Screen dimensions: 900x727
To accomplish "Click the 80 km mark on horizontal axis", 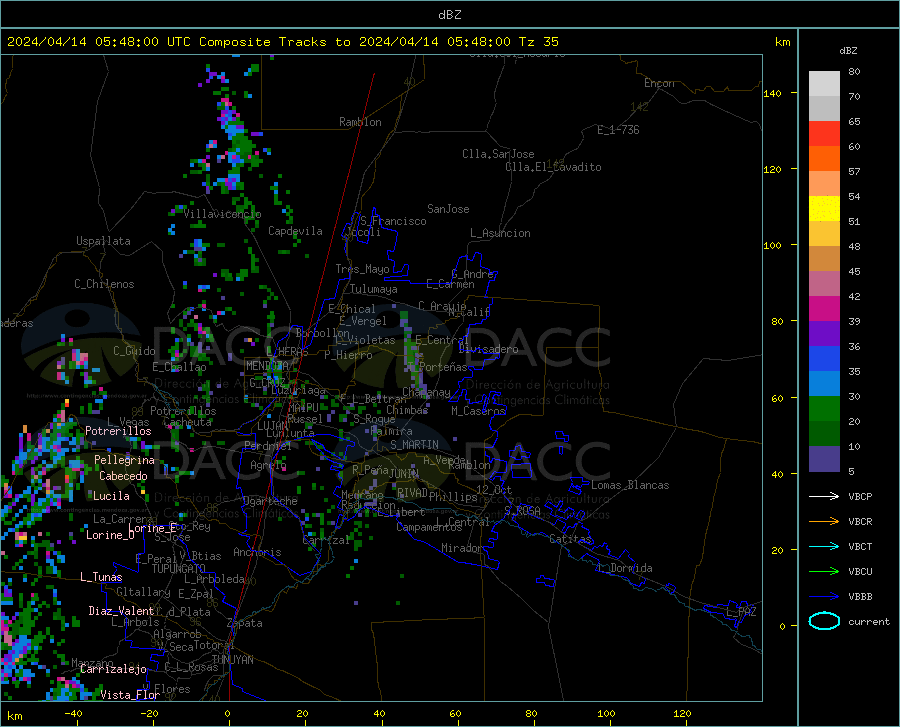I will [x=531, y=714].
